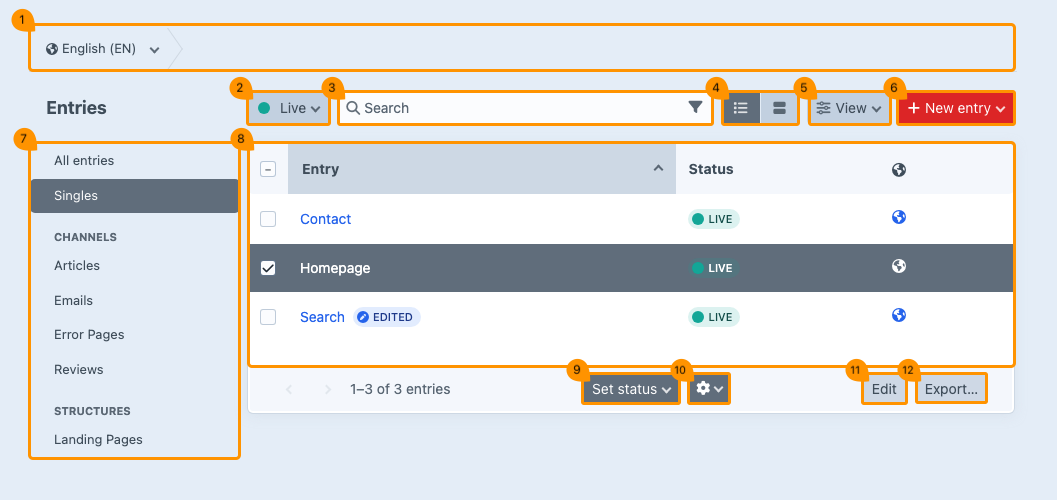Open the Live status dropdown
1057x500 pixels.
[x=290, y=108]
